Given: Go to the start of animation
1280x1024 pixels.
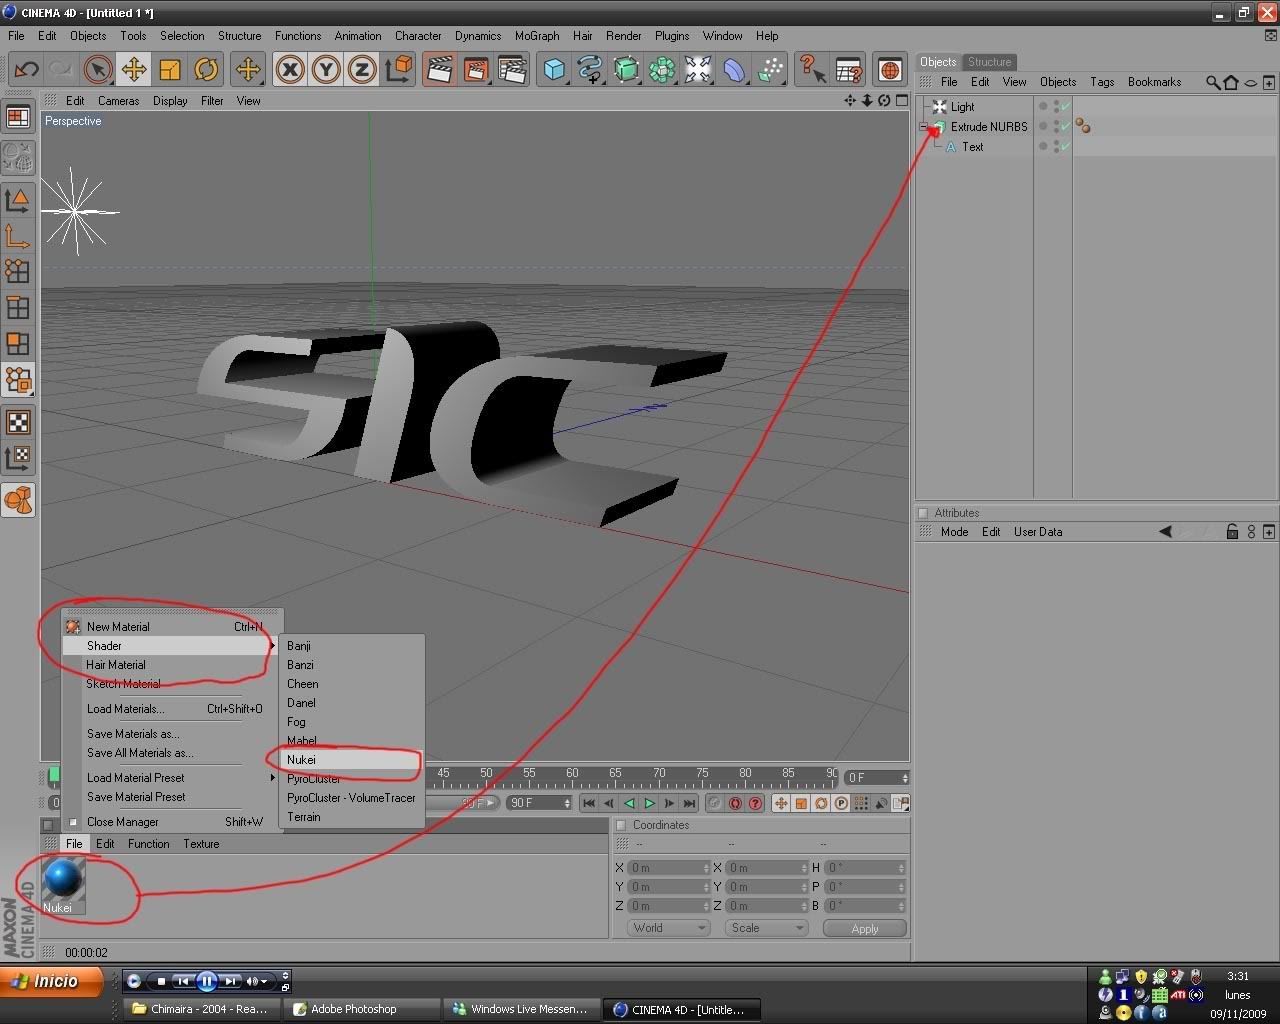Looking at the screenshot, I should tap(589, 803).
